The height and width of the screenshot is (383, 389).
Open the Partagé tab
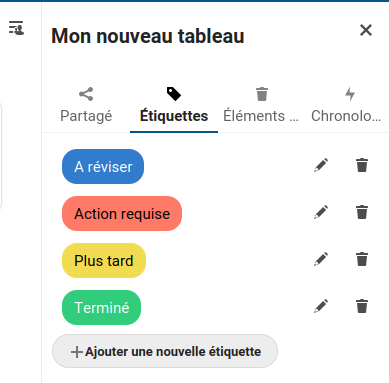coord(86,106)
